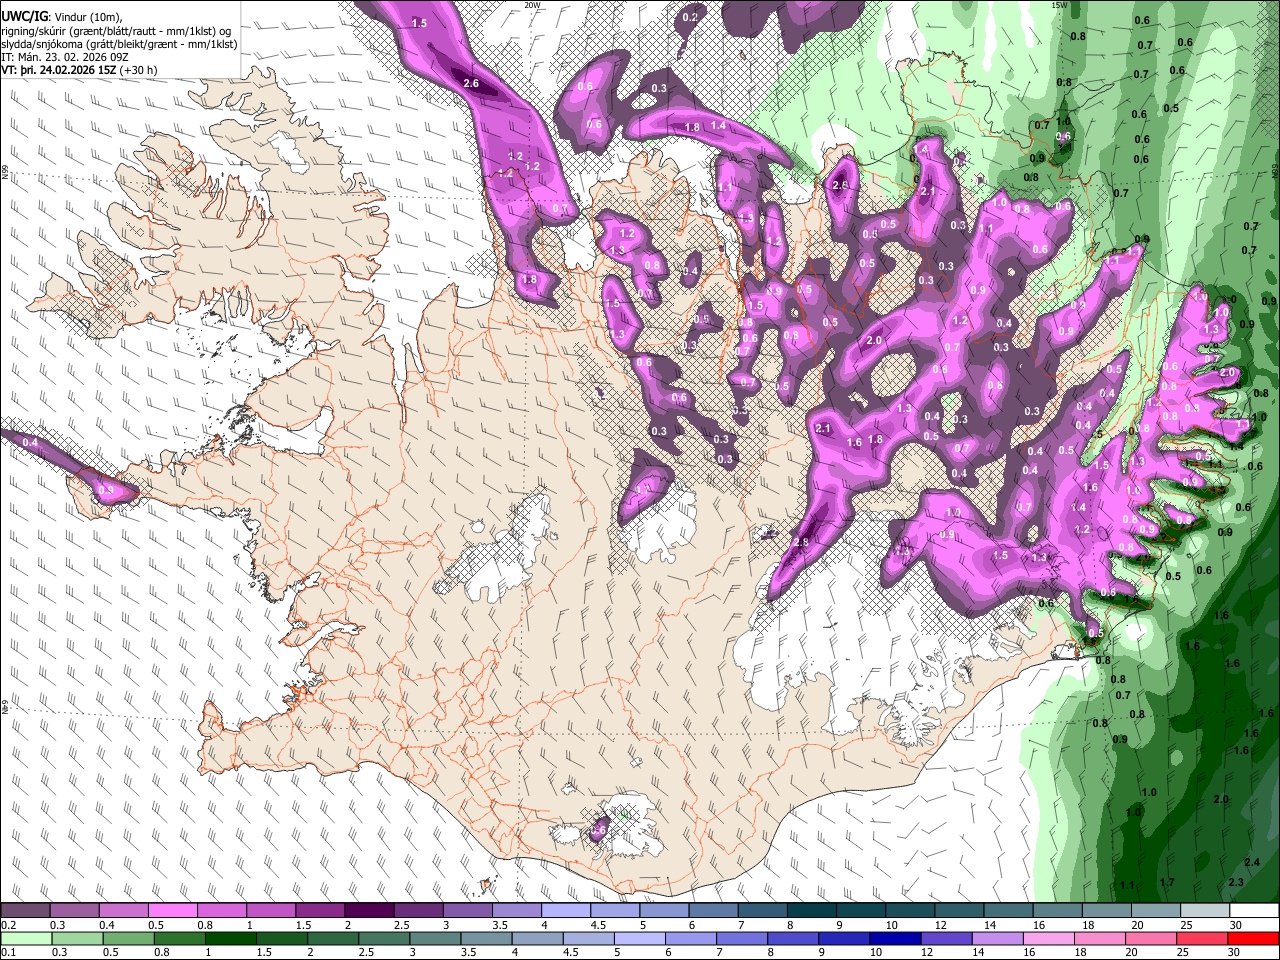Pick the pink 0.5 swatch in the snow scale
Screen dimensions: 1280x960
point(172,911)
